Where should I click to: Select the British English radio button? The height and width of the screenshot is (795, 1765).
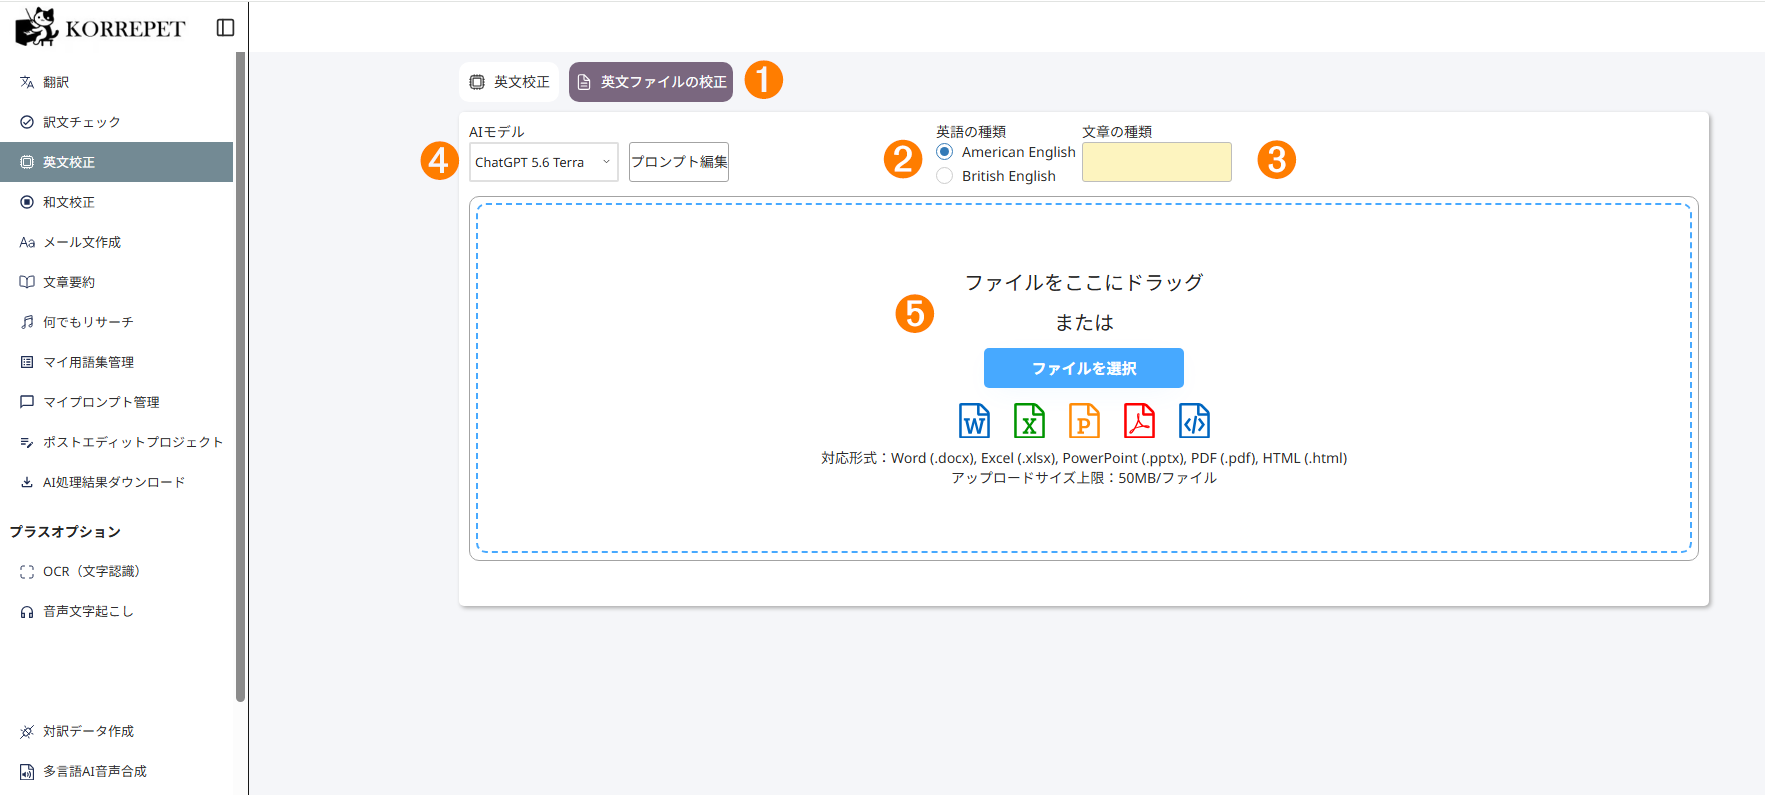[x=944, y=176]
